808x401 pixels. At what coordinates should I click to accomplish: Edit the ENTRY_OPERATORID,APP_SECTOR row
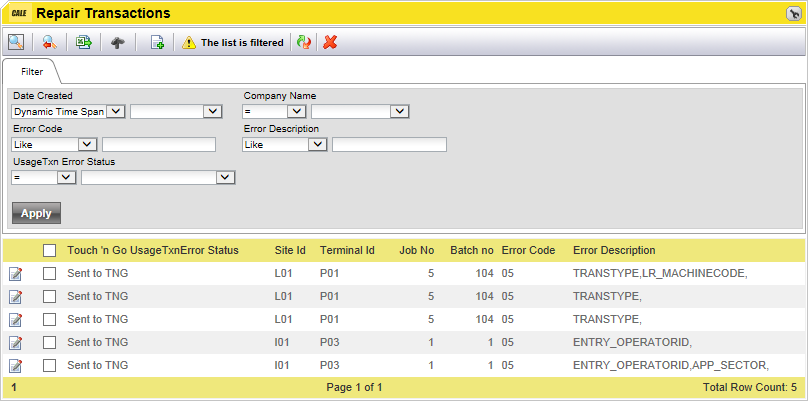pyautogui.click(x=15, y=365)
